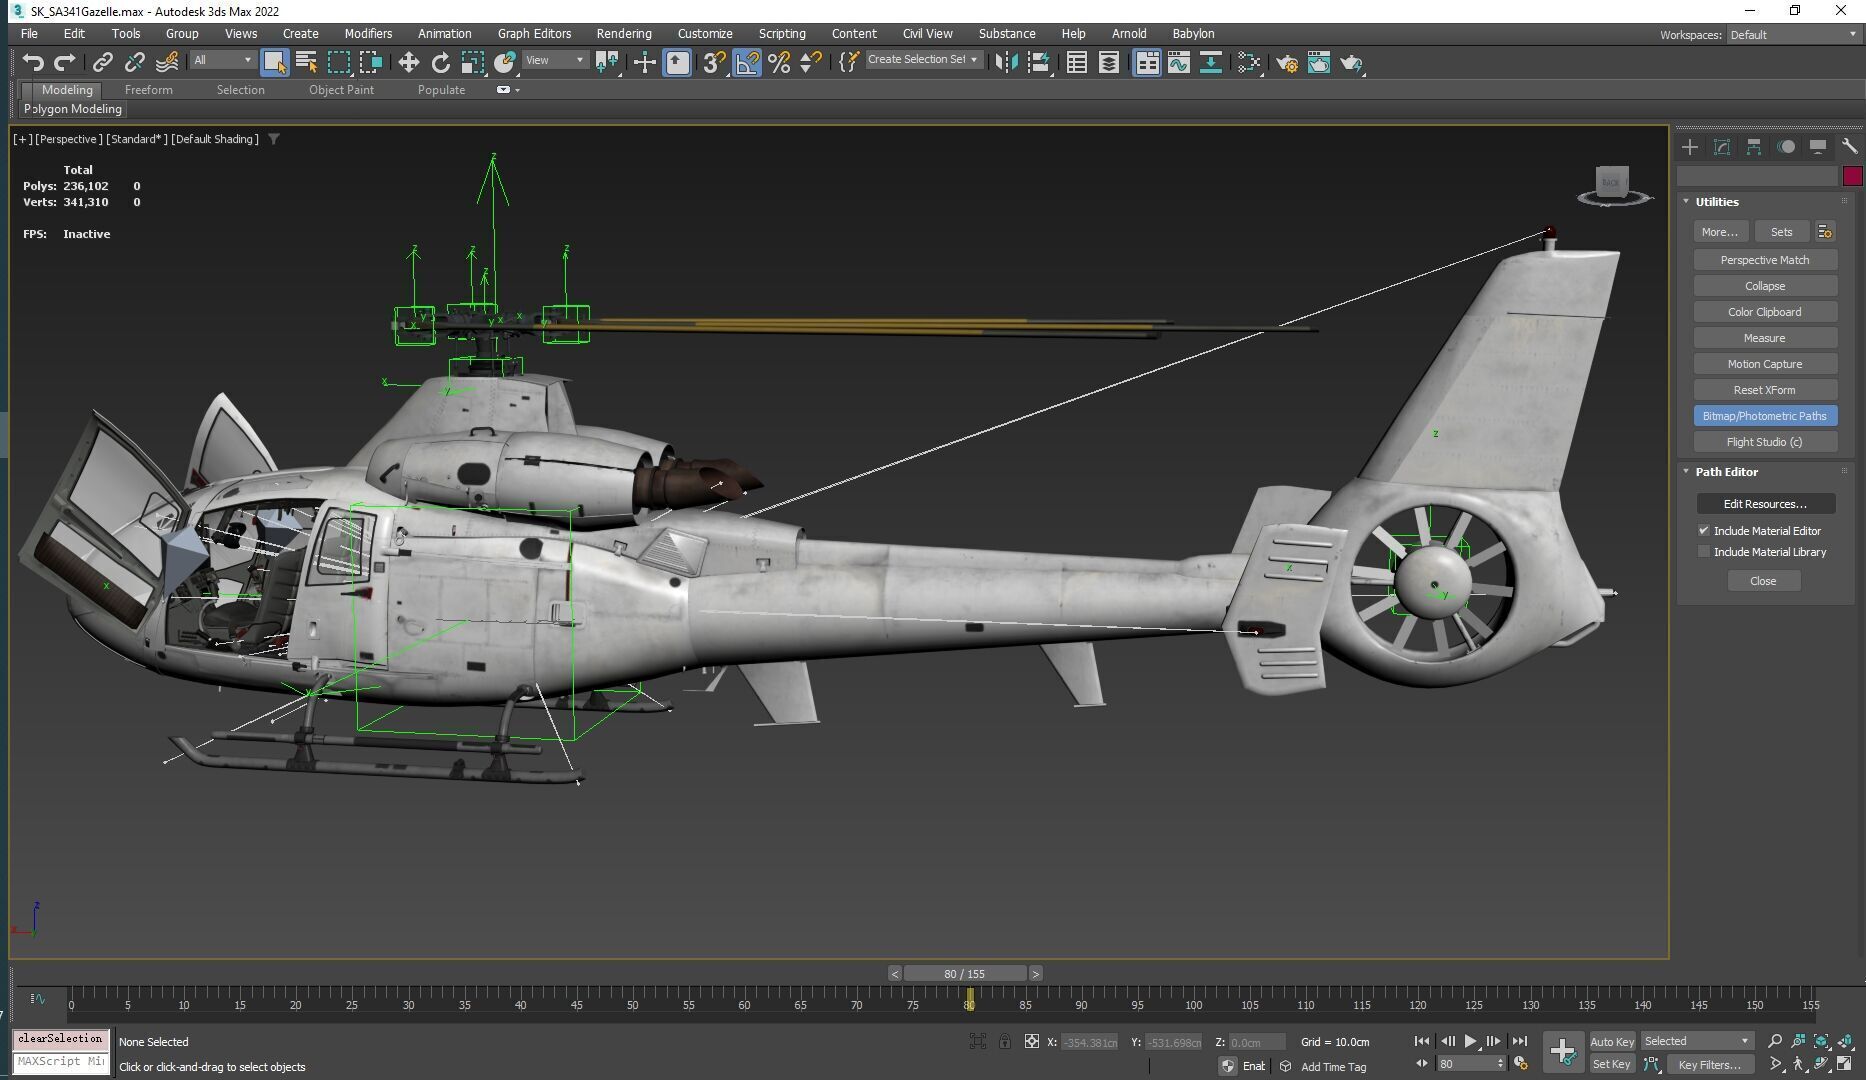Open the Rendering menu
Viewport: 1866px width, 1080px height.
pyautogui.click(x=624, y=34)
